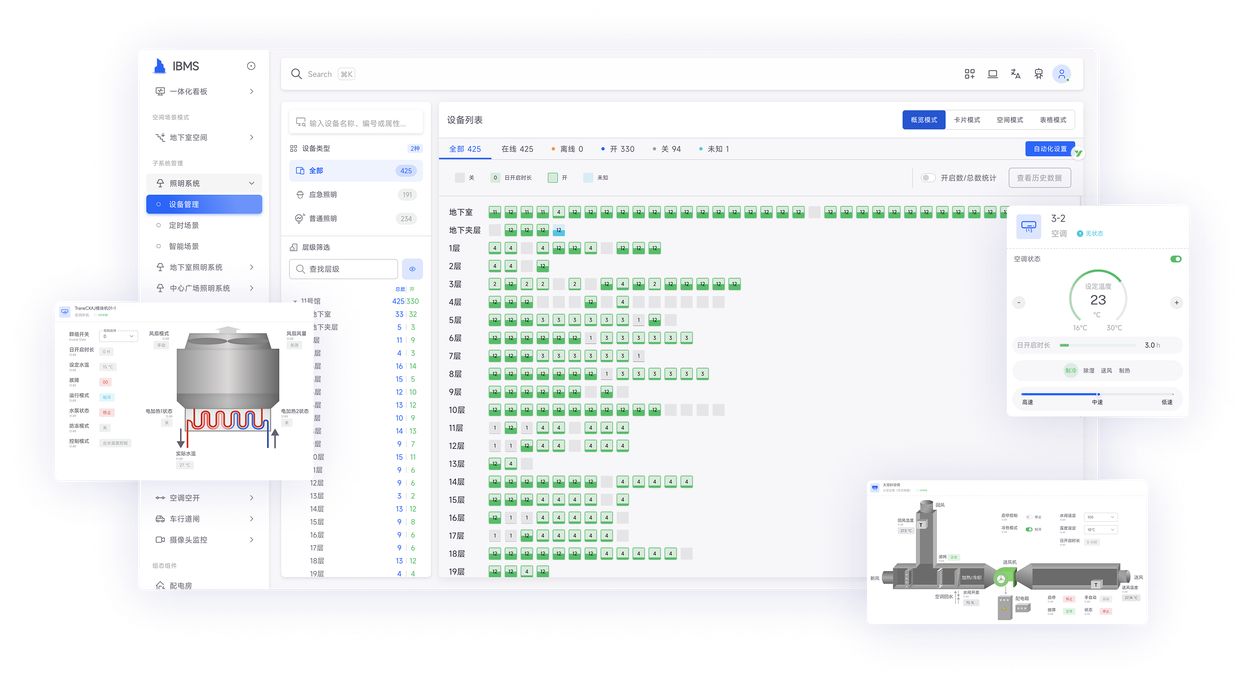This screenshot has height=684, width=1244.
Task: Toggle the 空调状态 power switch
Action: pyautogui.click(x=1175, y=259)
